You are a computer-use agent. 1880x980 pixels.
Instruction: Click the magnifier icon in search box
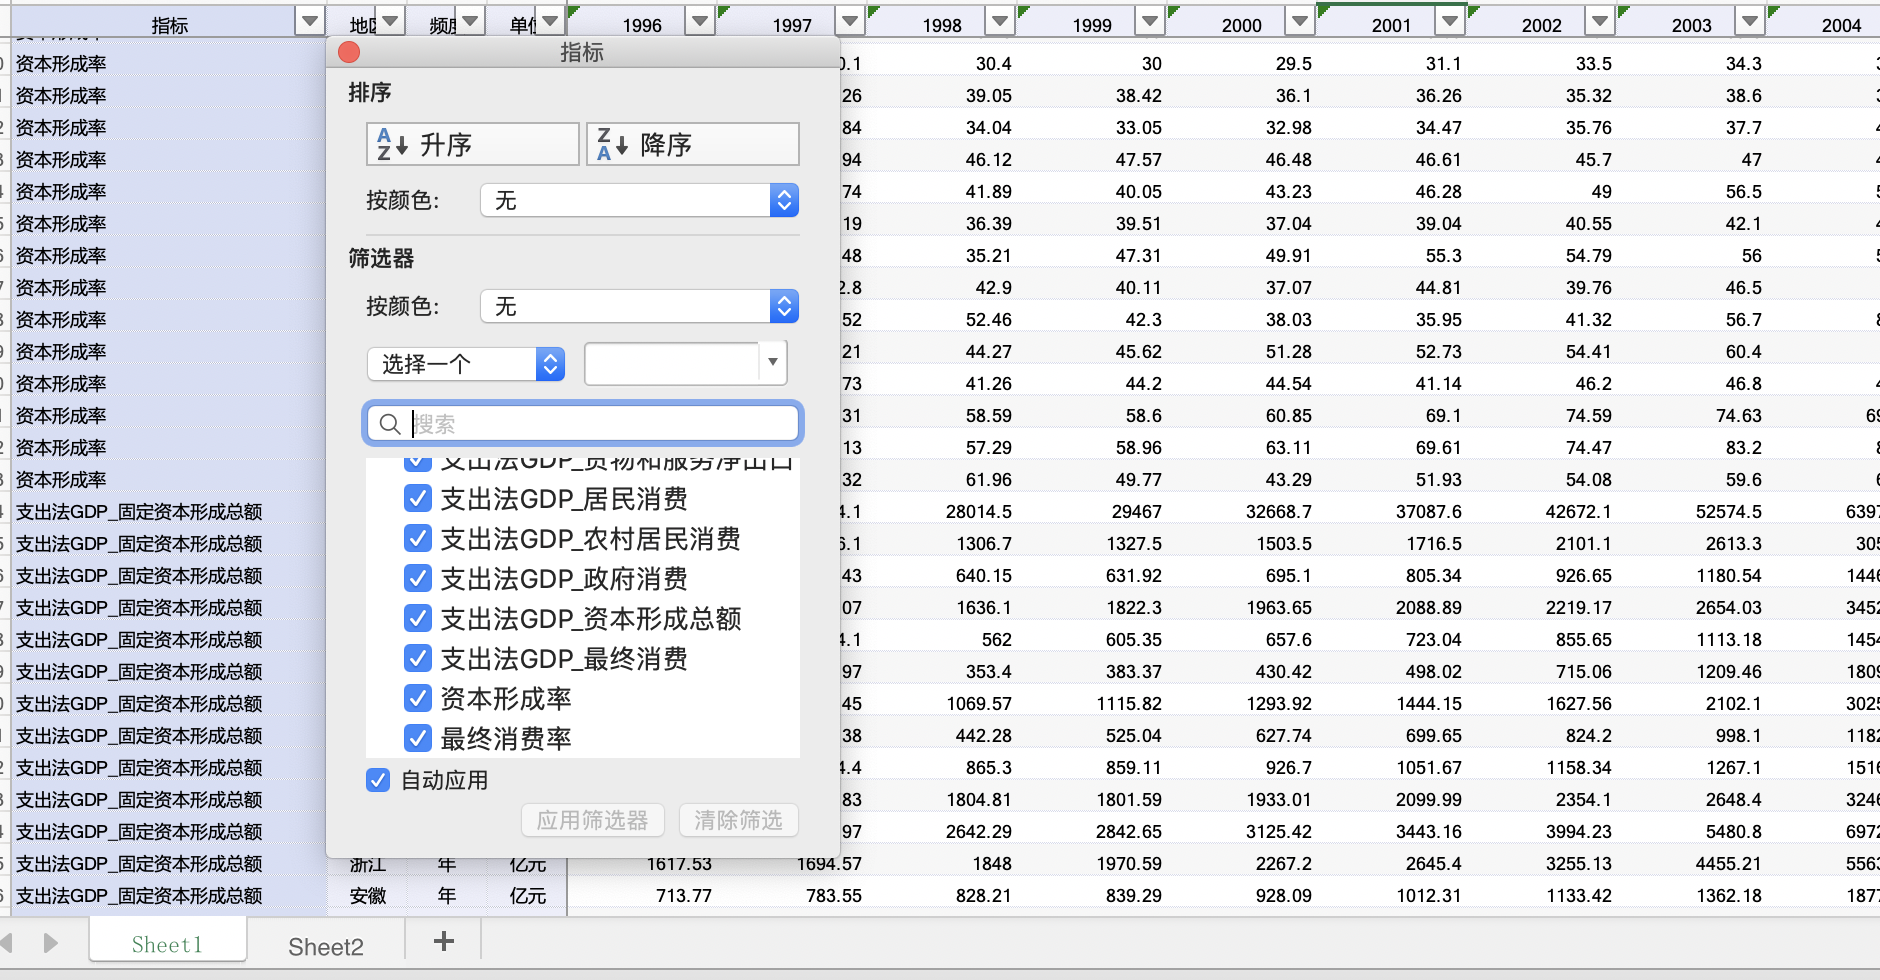click(390, 424)
